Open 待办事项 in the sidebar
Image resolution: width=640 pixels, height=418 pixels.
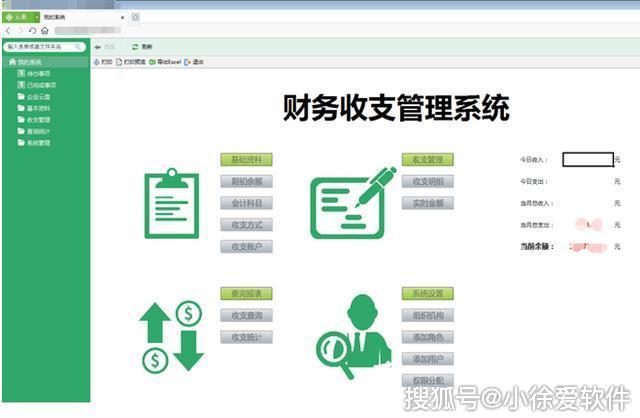point(34,73)
